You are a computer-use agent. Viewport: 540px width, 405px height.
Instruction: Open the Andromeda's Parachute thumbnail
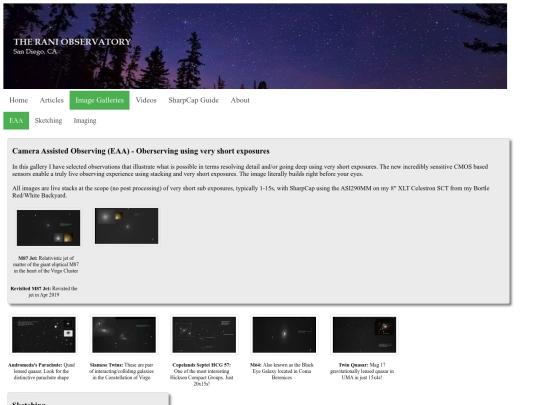pos(44,335)
